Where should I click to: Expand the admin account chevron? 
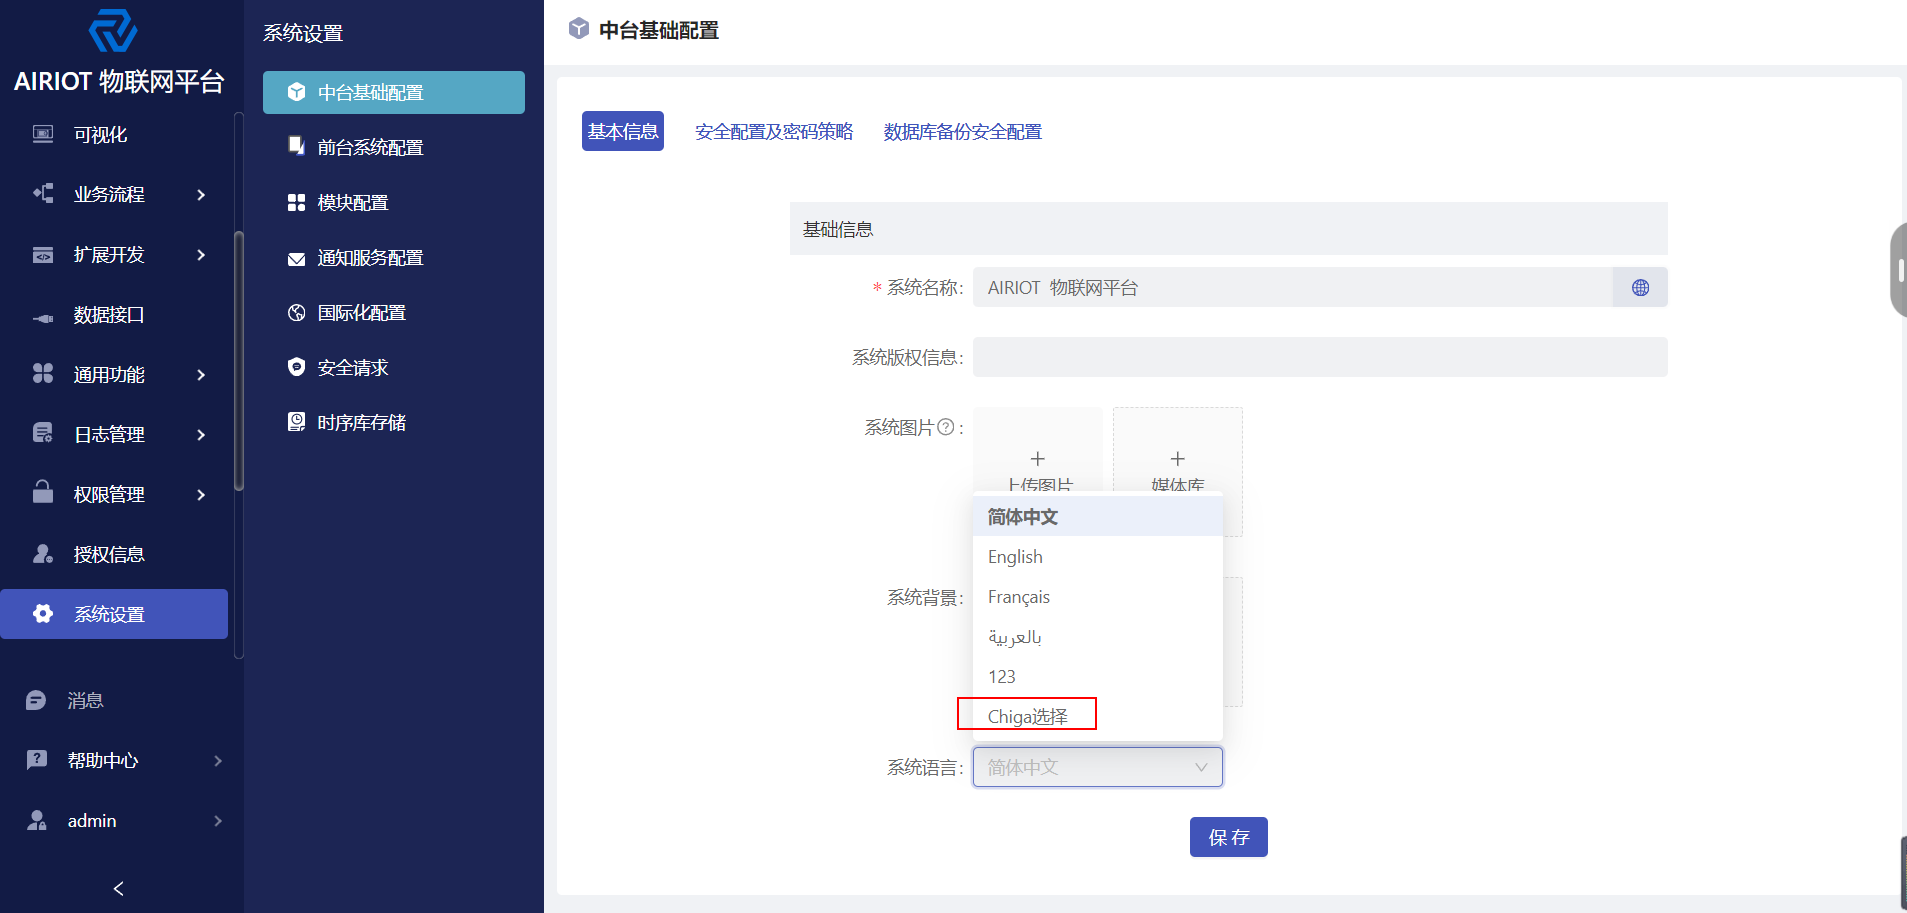218,820
